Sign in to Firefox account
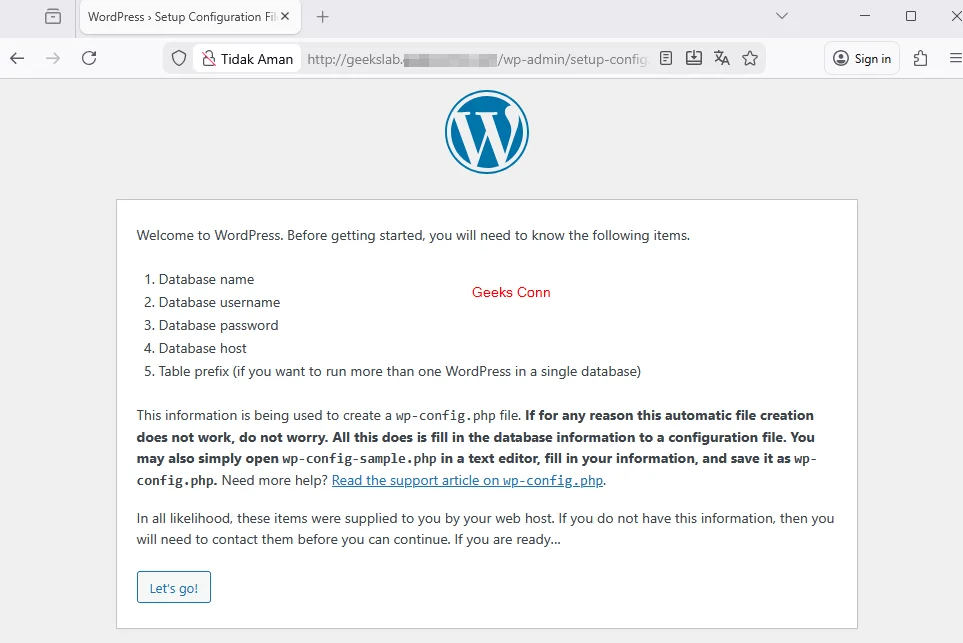Viewport: 963px width, 643px height. (x=861, y=59)
